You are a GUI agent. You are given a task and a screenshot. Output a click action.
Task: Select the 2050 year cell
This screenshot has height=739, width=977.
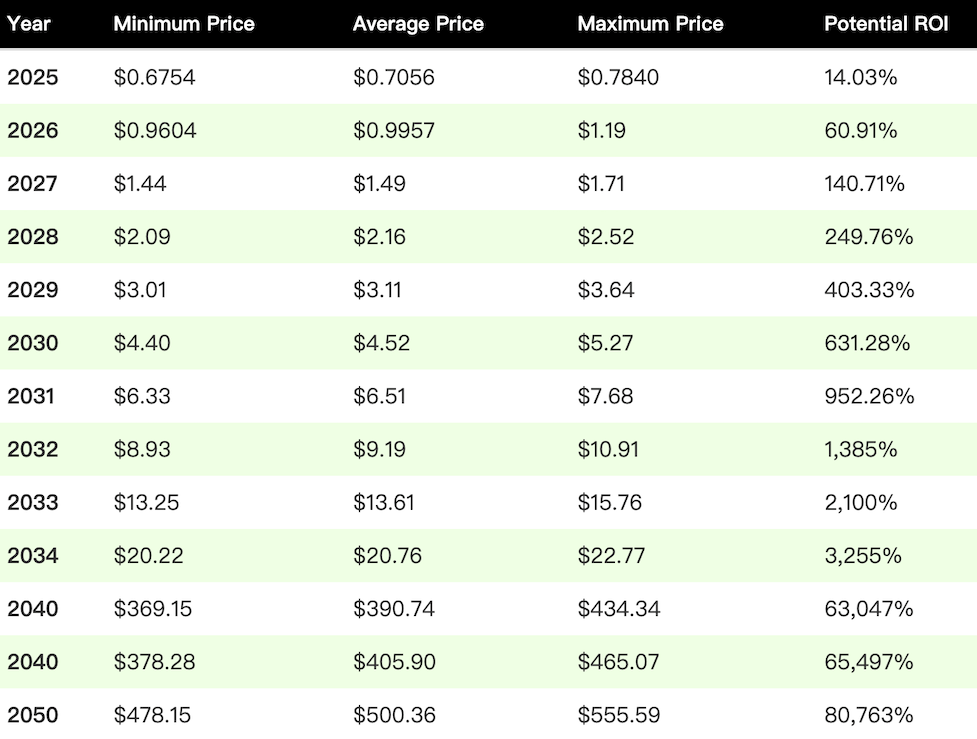click(32, 715)
